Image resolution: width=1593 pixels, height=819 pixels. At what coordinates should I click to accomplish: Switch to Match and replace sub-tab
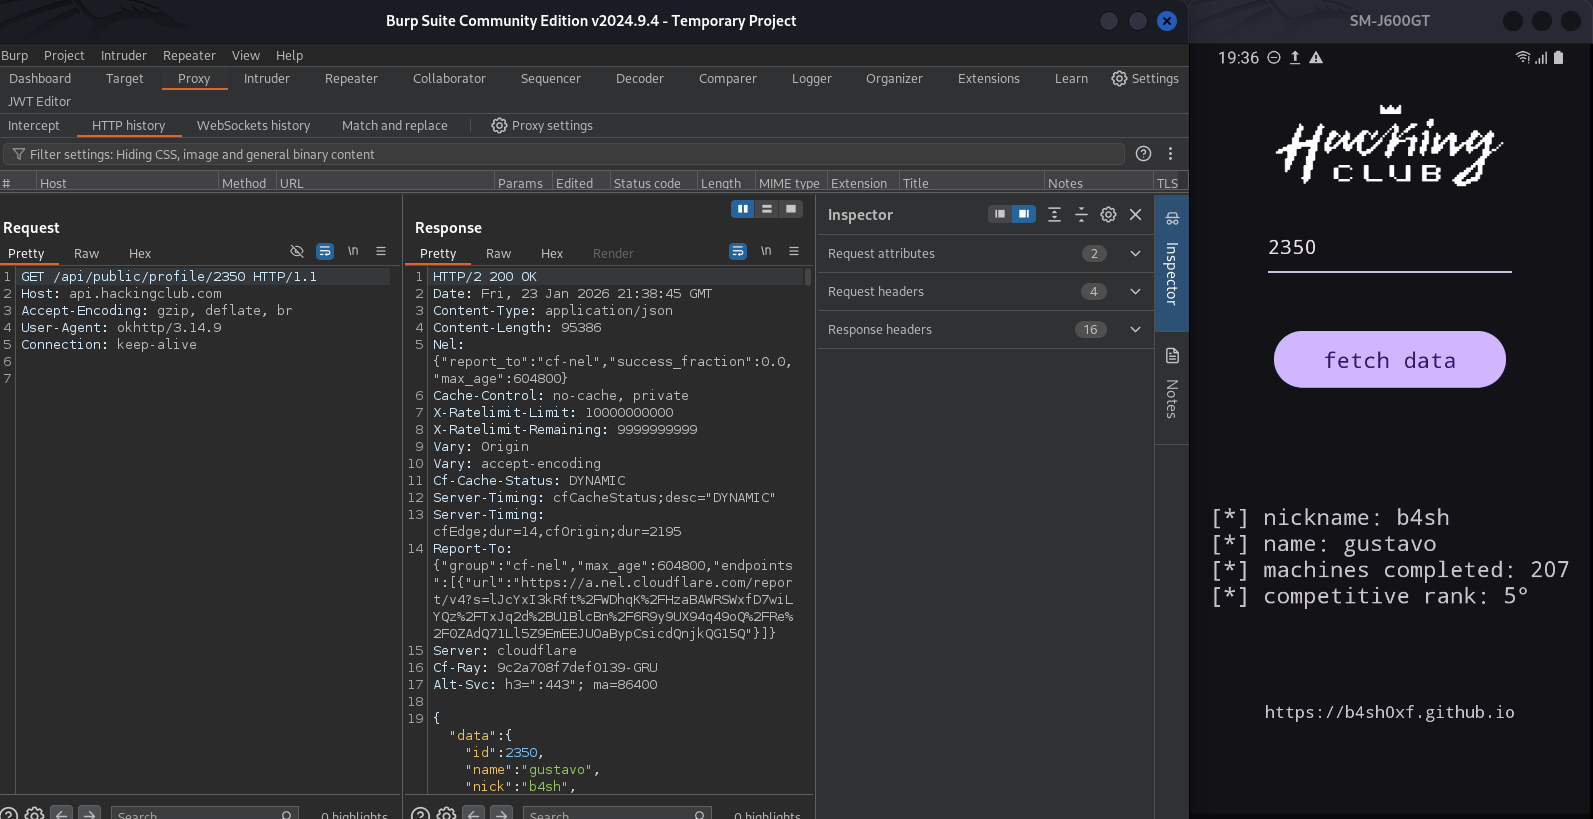pos(395,125)
